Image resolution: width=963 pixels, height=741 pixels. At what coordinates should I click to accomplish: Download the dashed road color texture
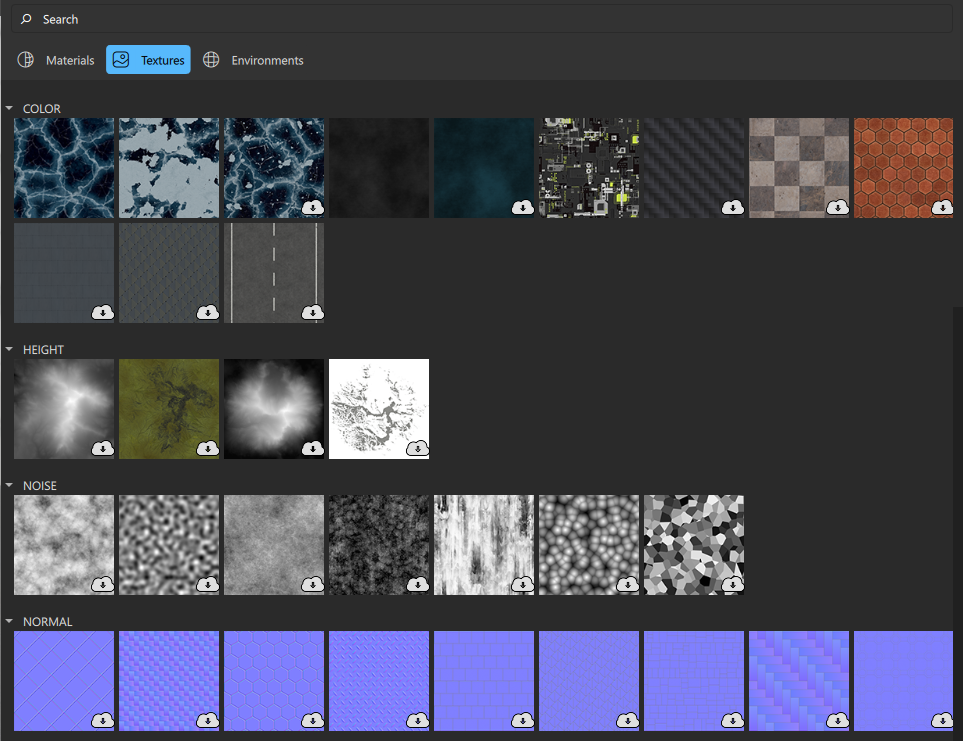[313, 312]
